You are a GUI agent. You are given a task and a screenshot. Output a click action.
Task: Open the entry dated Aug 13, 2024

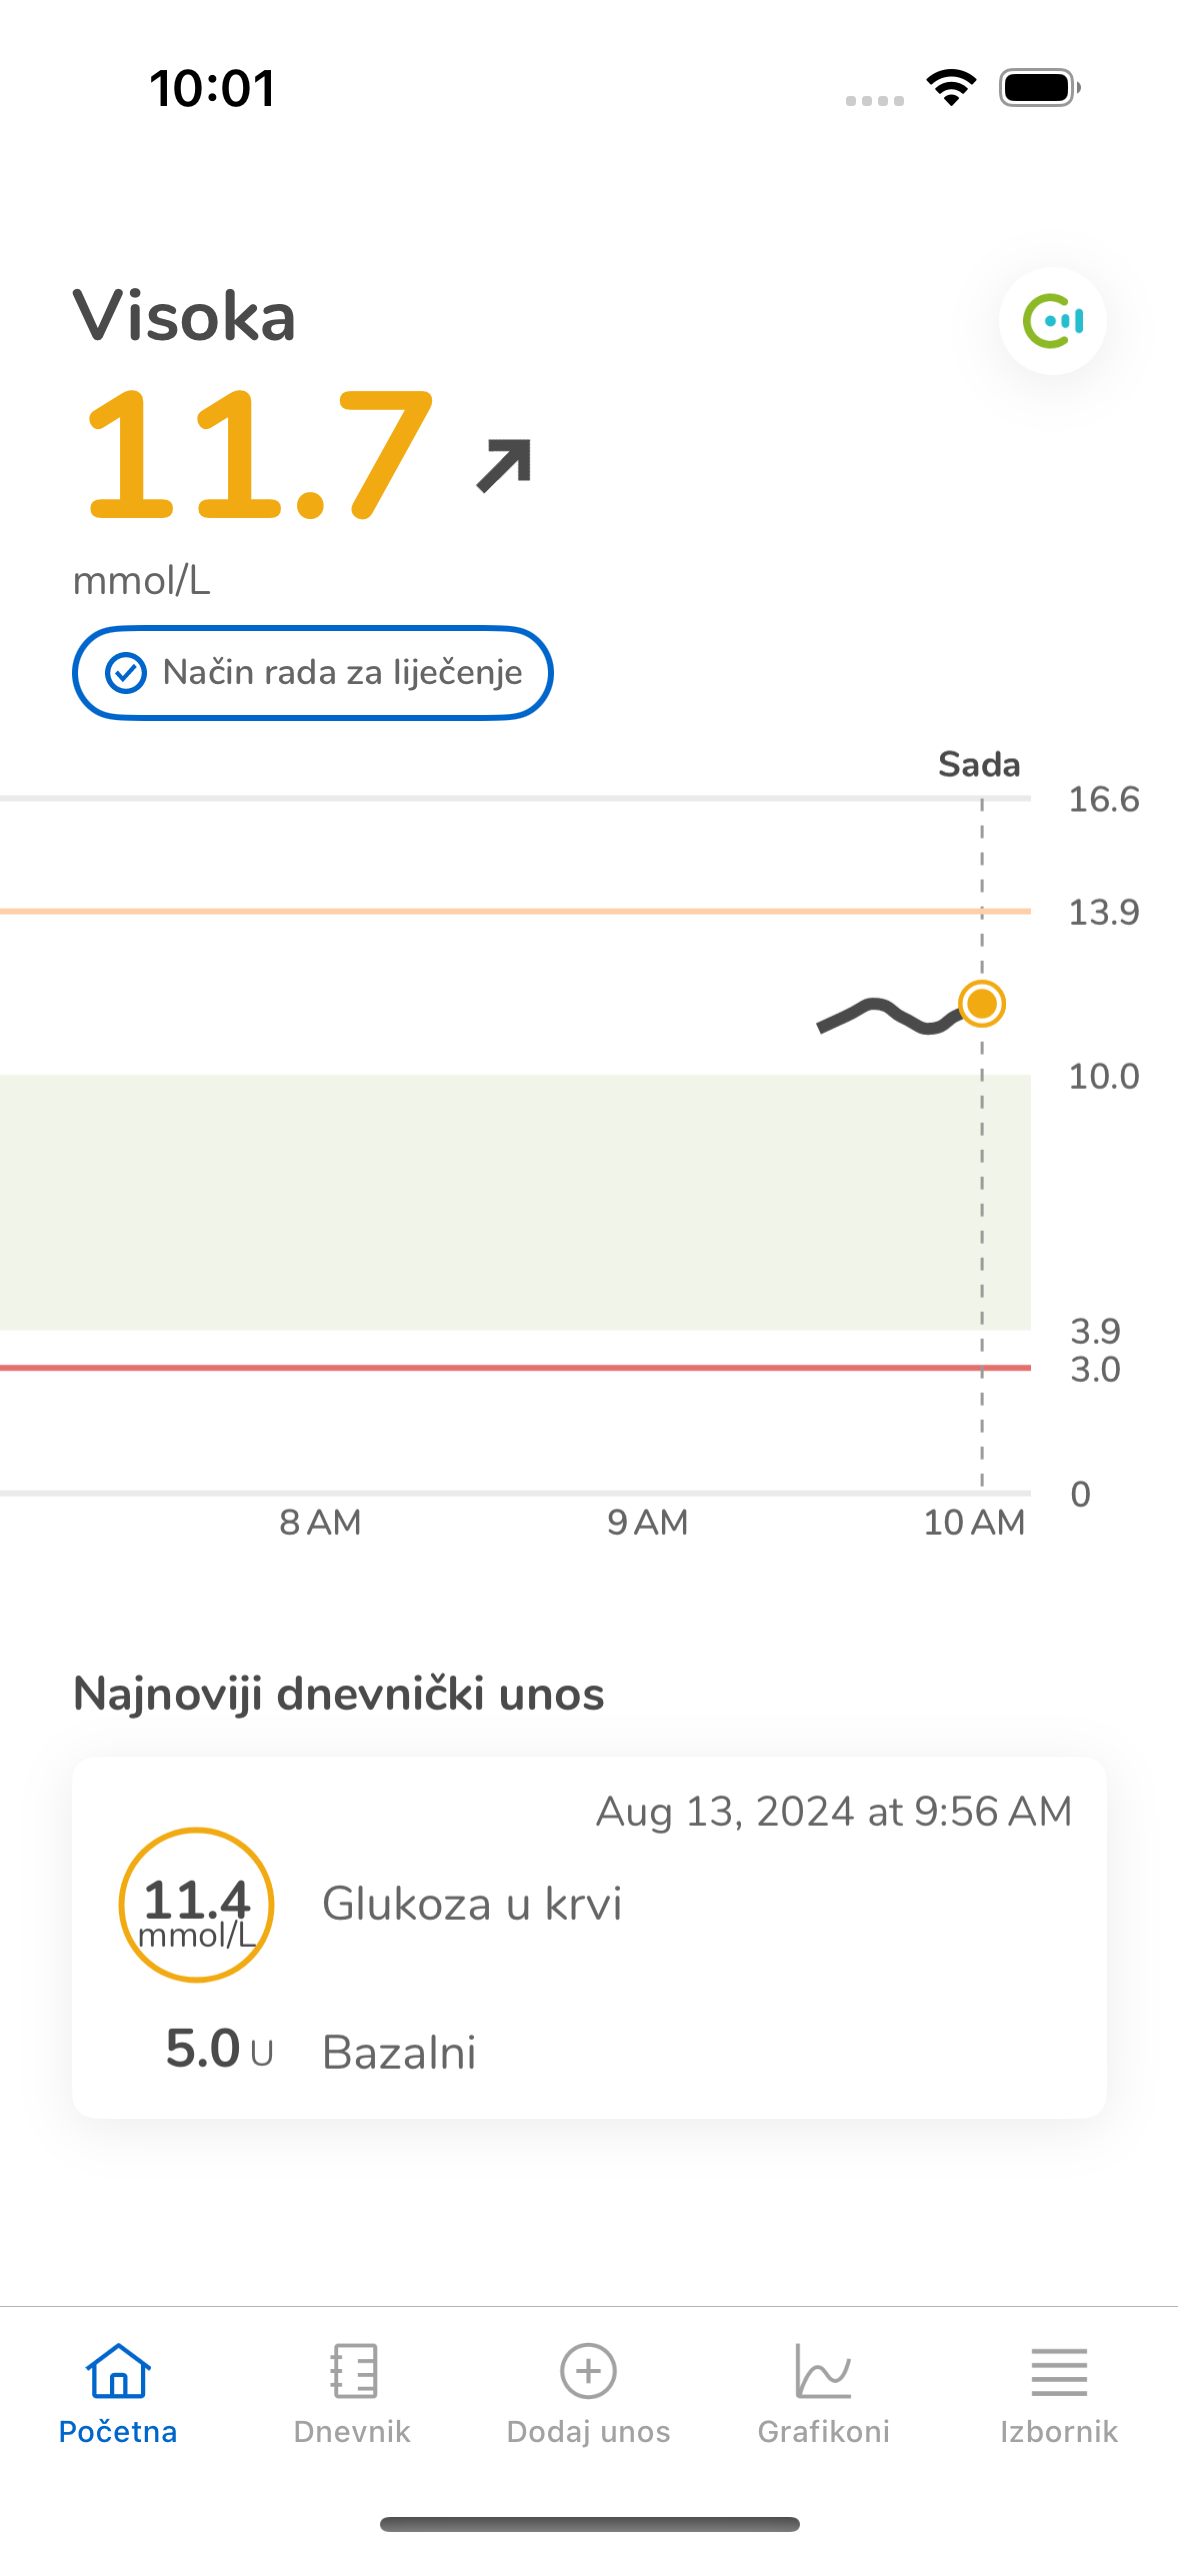click(x=833, y=1812)
